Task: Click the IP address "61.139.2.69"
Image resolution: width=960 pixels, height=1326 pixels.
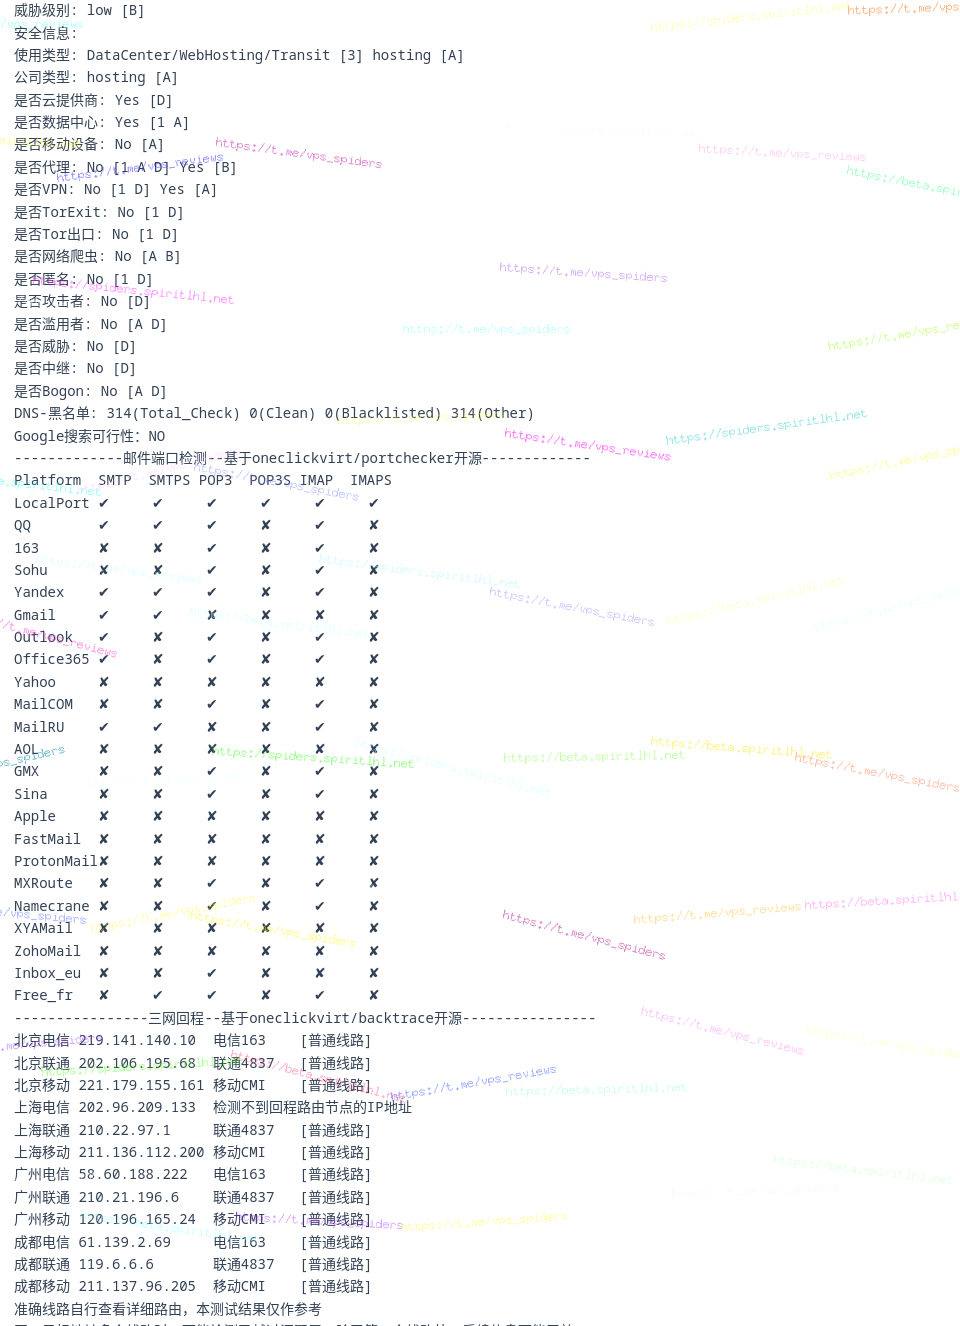Action: coord(125,1242)
